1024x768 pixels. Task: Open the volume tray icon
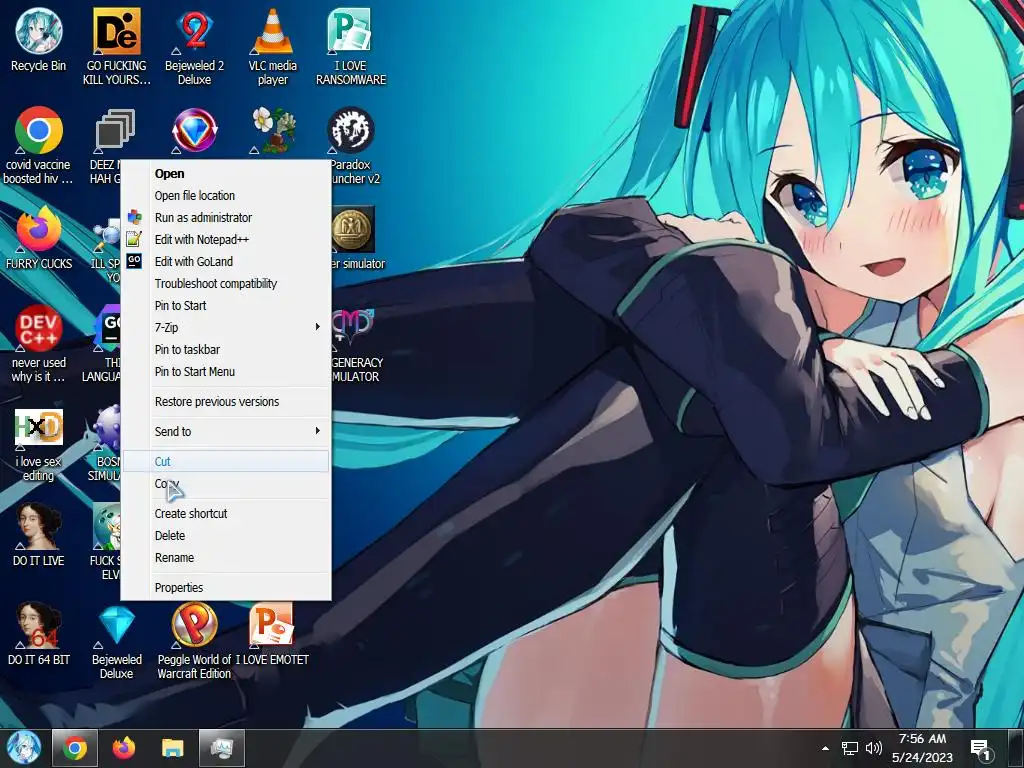(873, 748)
